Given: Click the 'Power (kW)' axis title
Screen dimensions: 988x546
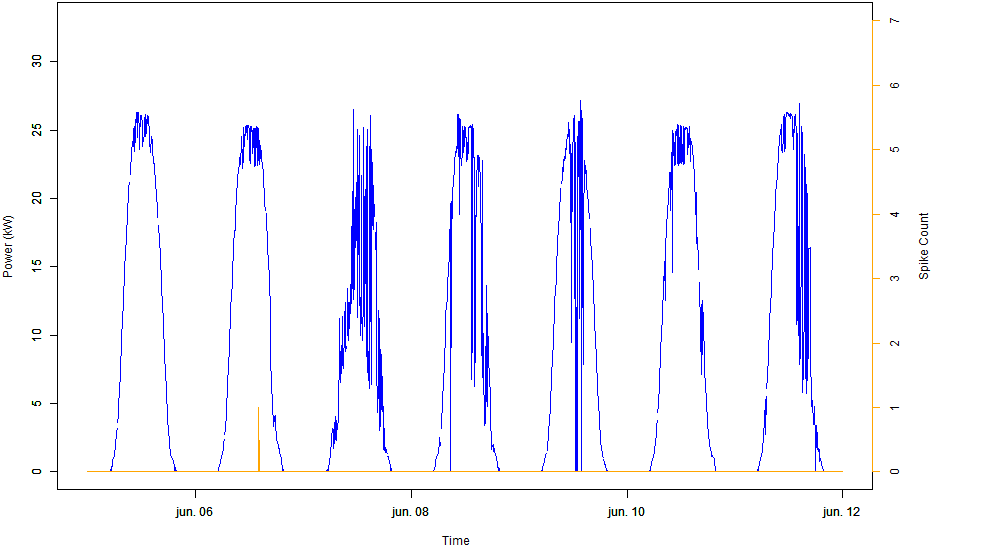Looking at the screenshot, I should tap(9, 246).
